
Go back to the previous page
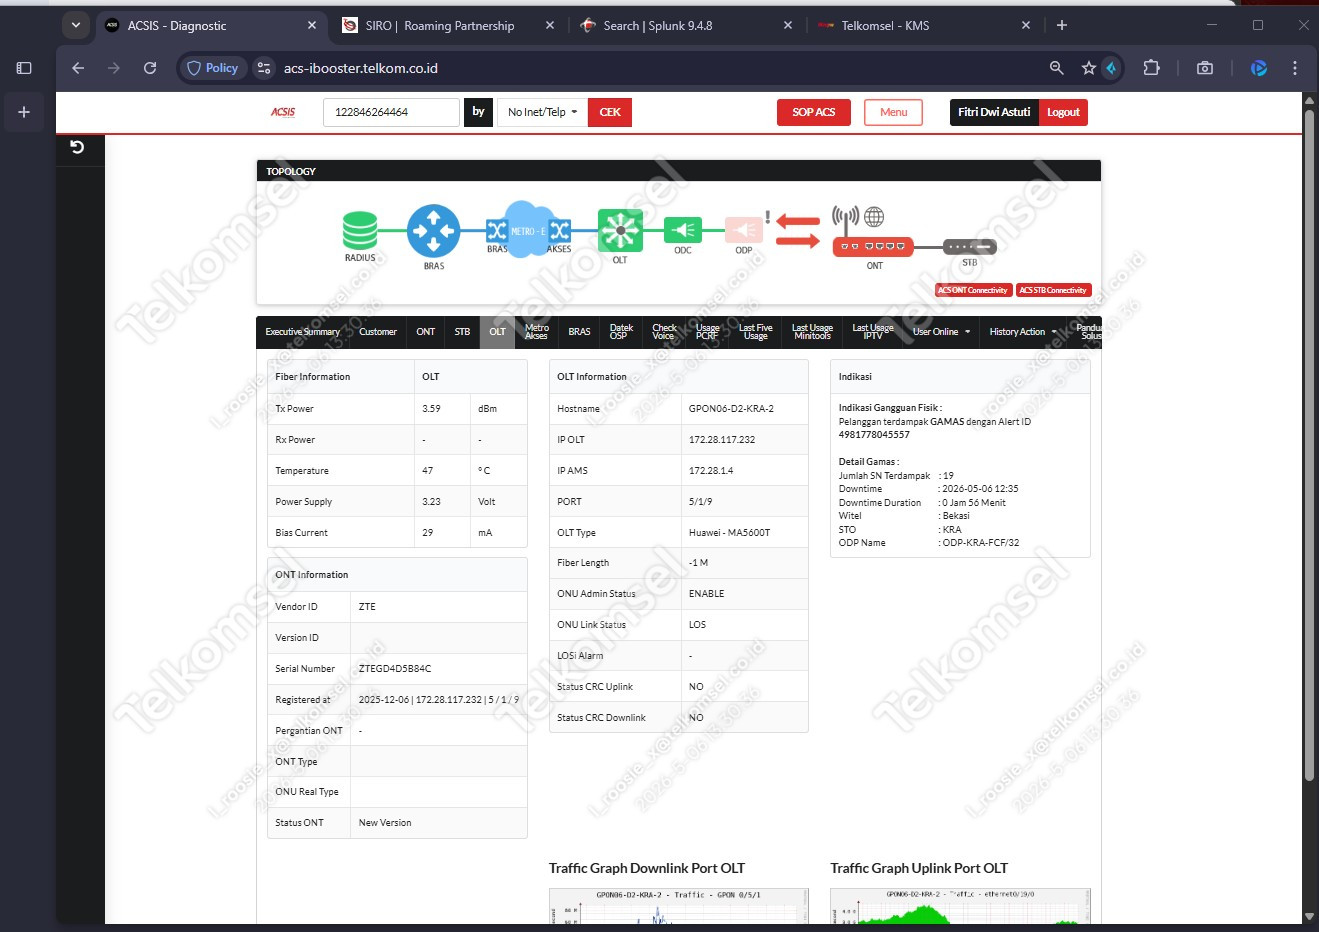tap(78, 68)
